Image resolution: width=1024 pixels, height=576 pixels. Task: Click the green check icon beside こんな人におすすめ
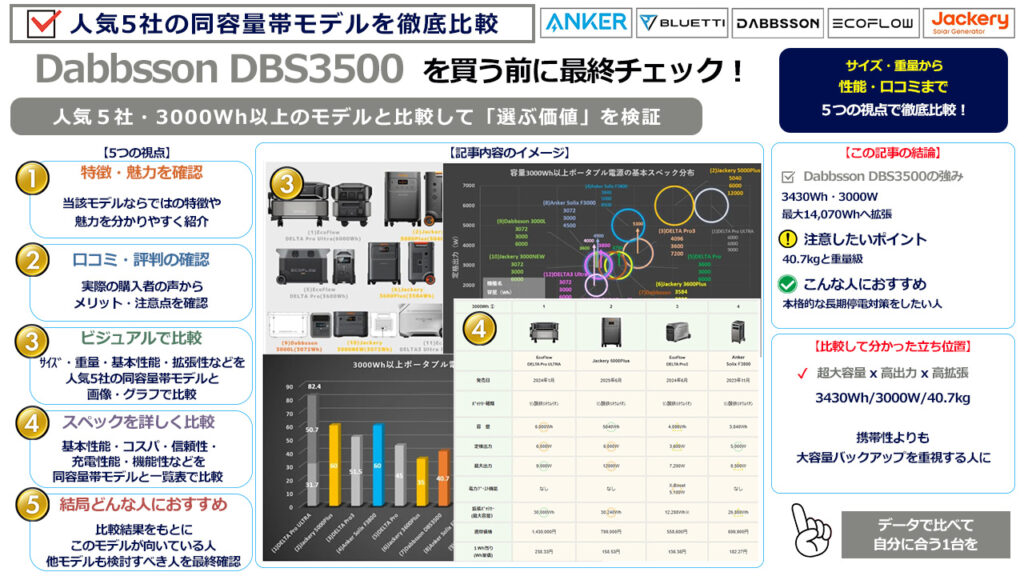(x=788, y=284)
